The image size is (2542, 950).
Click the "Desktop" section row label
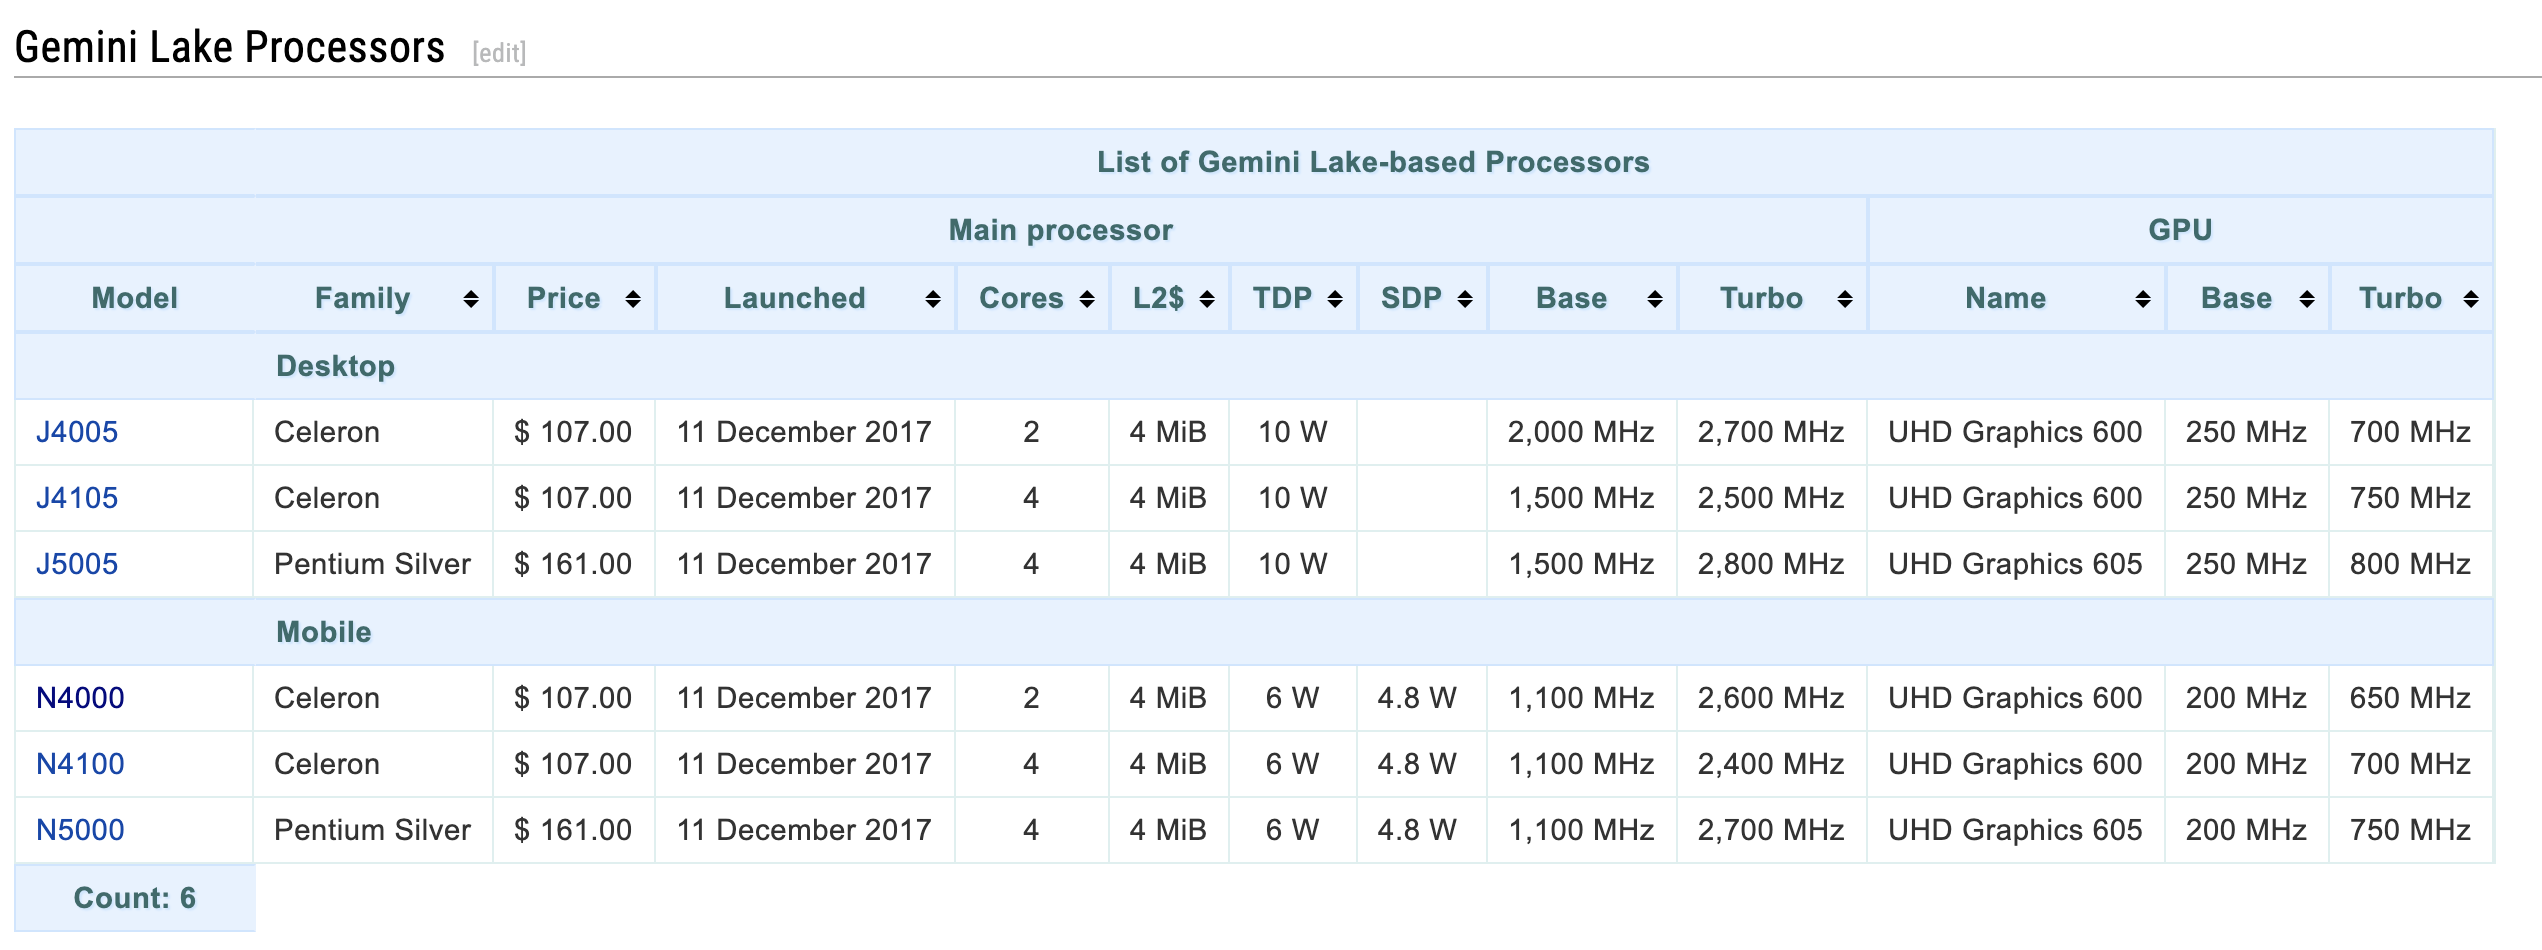click(336, 366)
